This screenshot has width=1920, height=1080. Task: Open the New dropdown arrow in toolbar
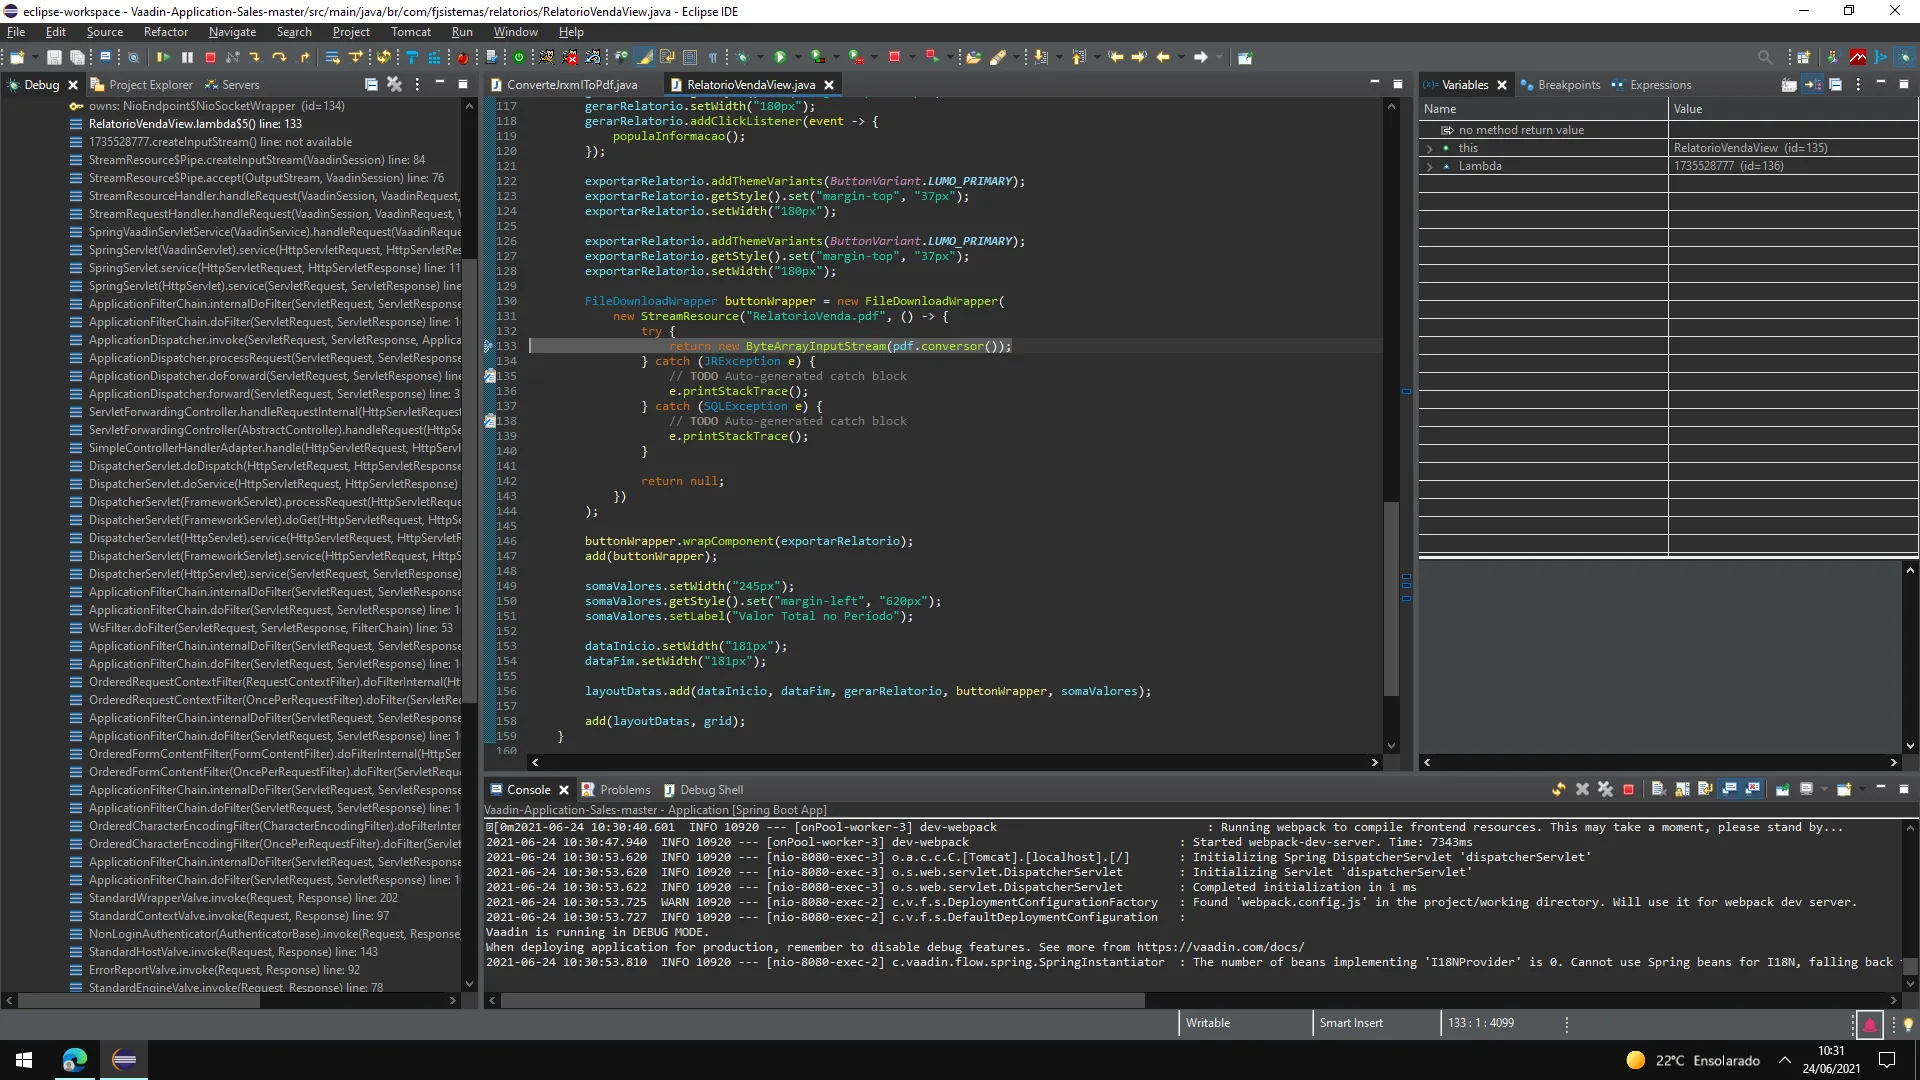coord(34,58)
